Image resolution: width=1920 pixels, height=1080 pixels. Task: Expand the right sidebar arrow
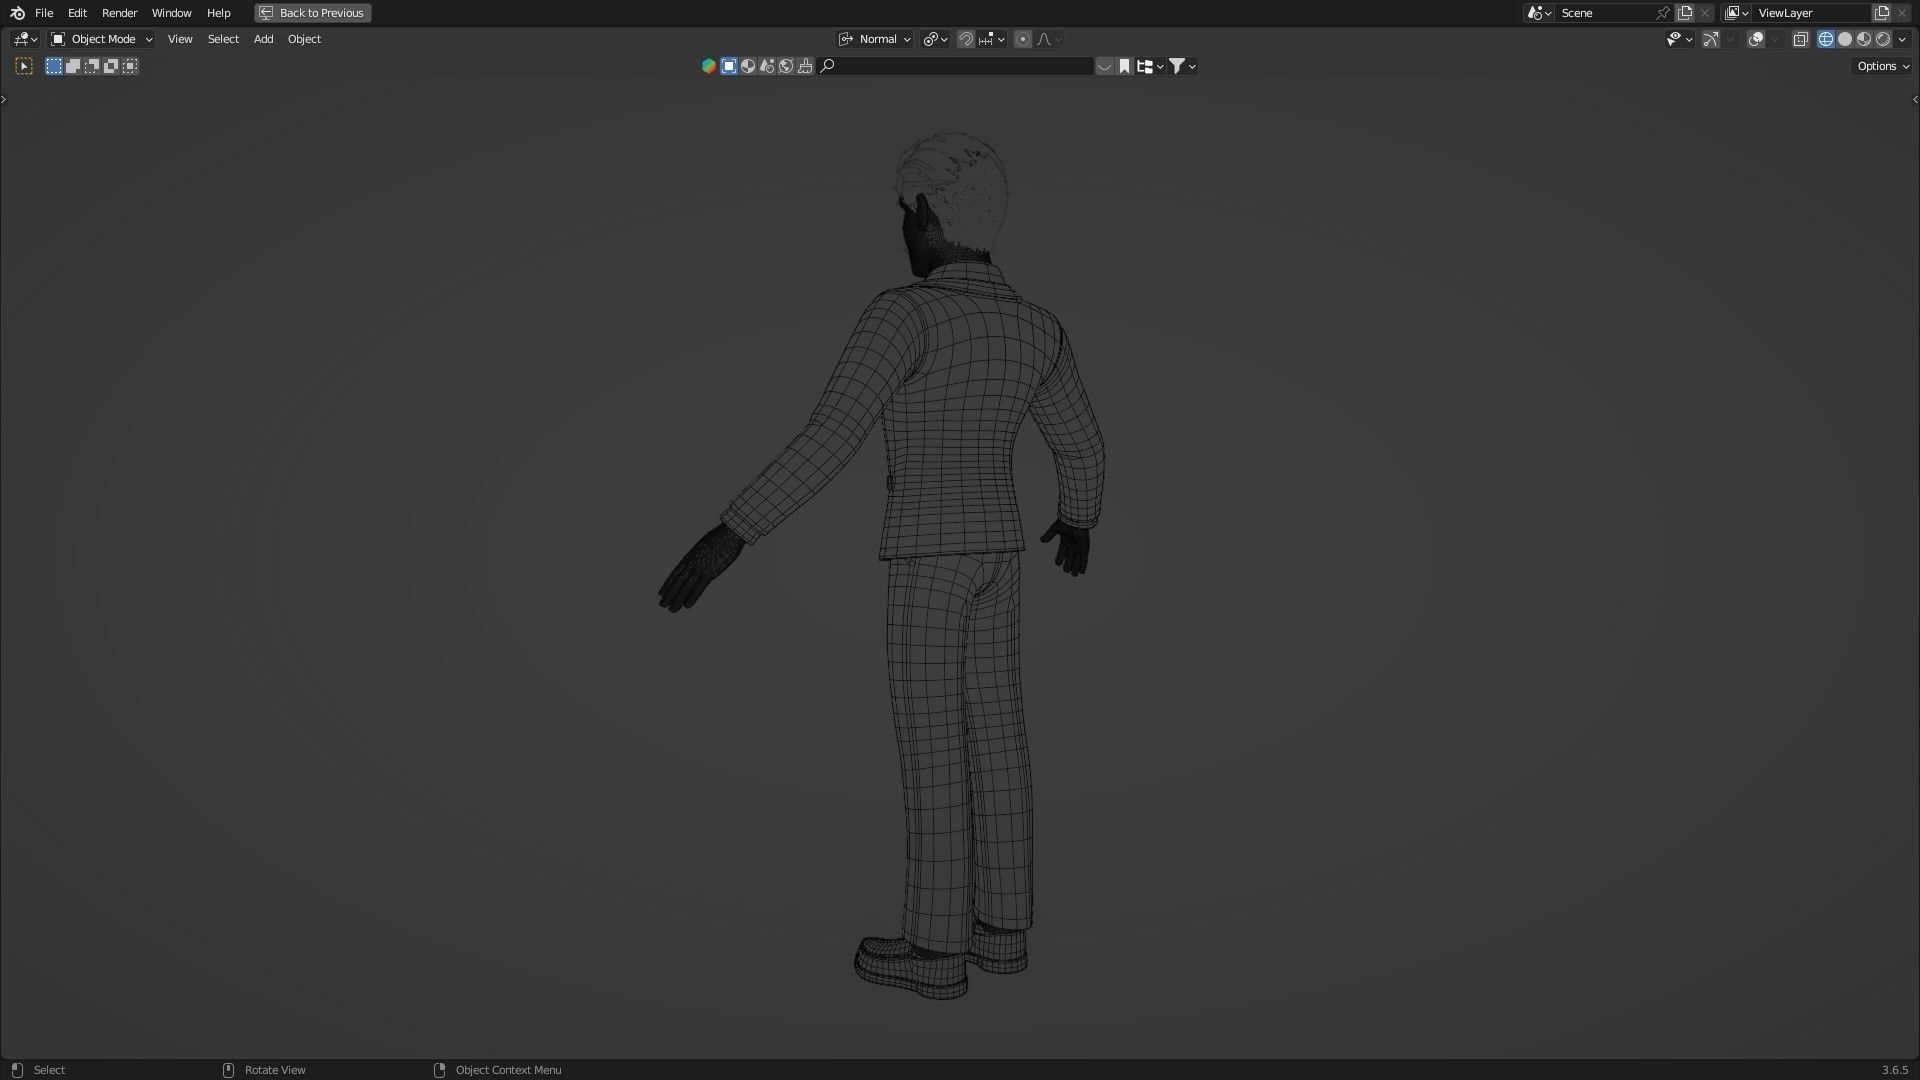[x=1915, y=99]
